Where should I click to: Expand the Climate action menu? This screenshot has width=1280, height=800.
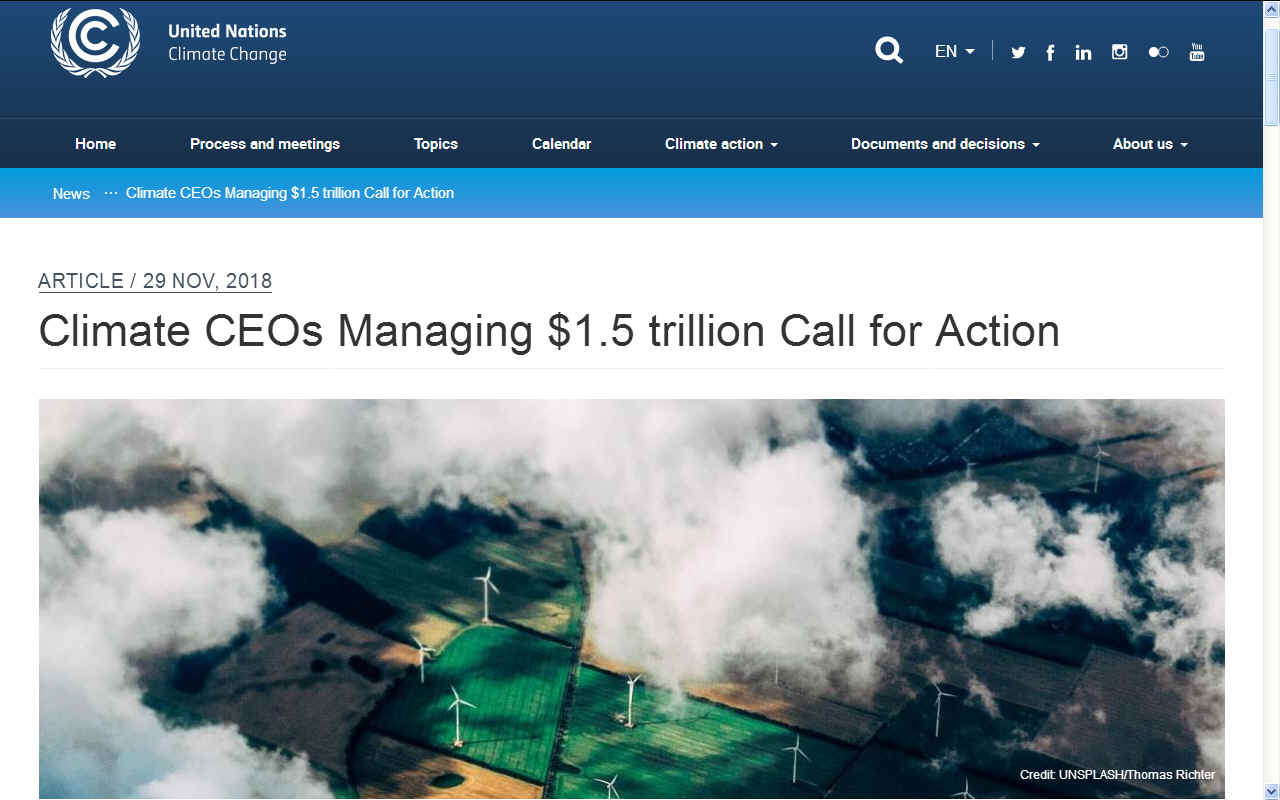click(721, 144)
